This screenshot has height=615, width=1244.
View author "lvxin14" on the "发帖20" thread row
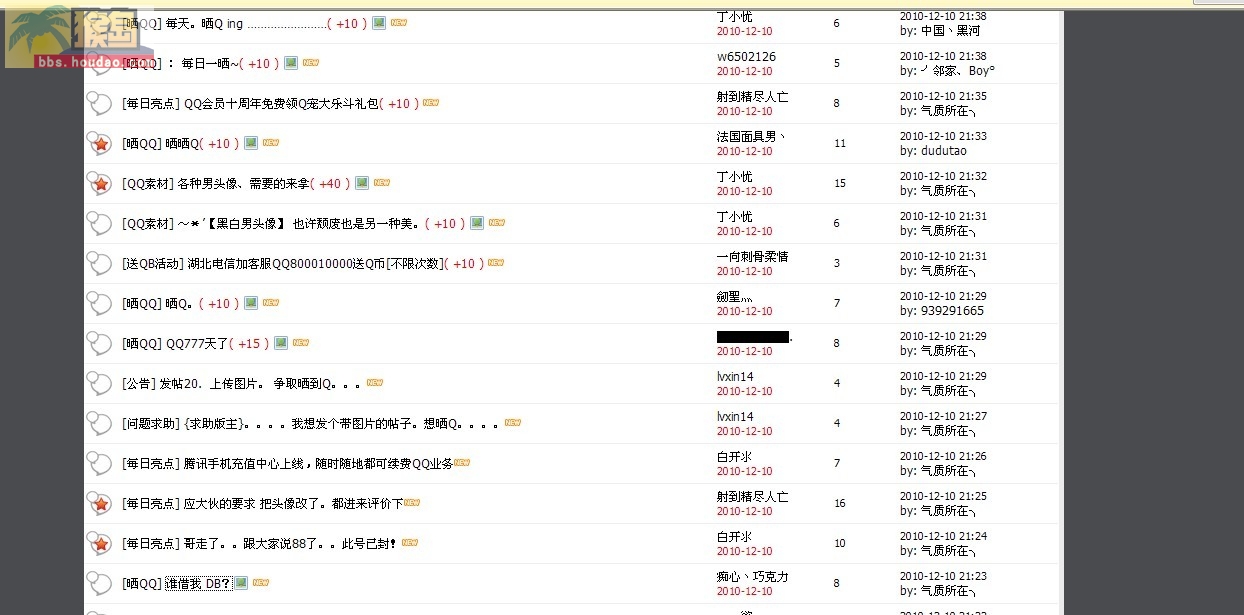[x=735, y=377]
